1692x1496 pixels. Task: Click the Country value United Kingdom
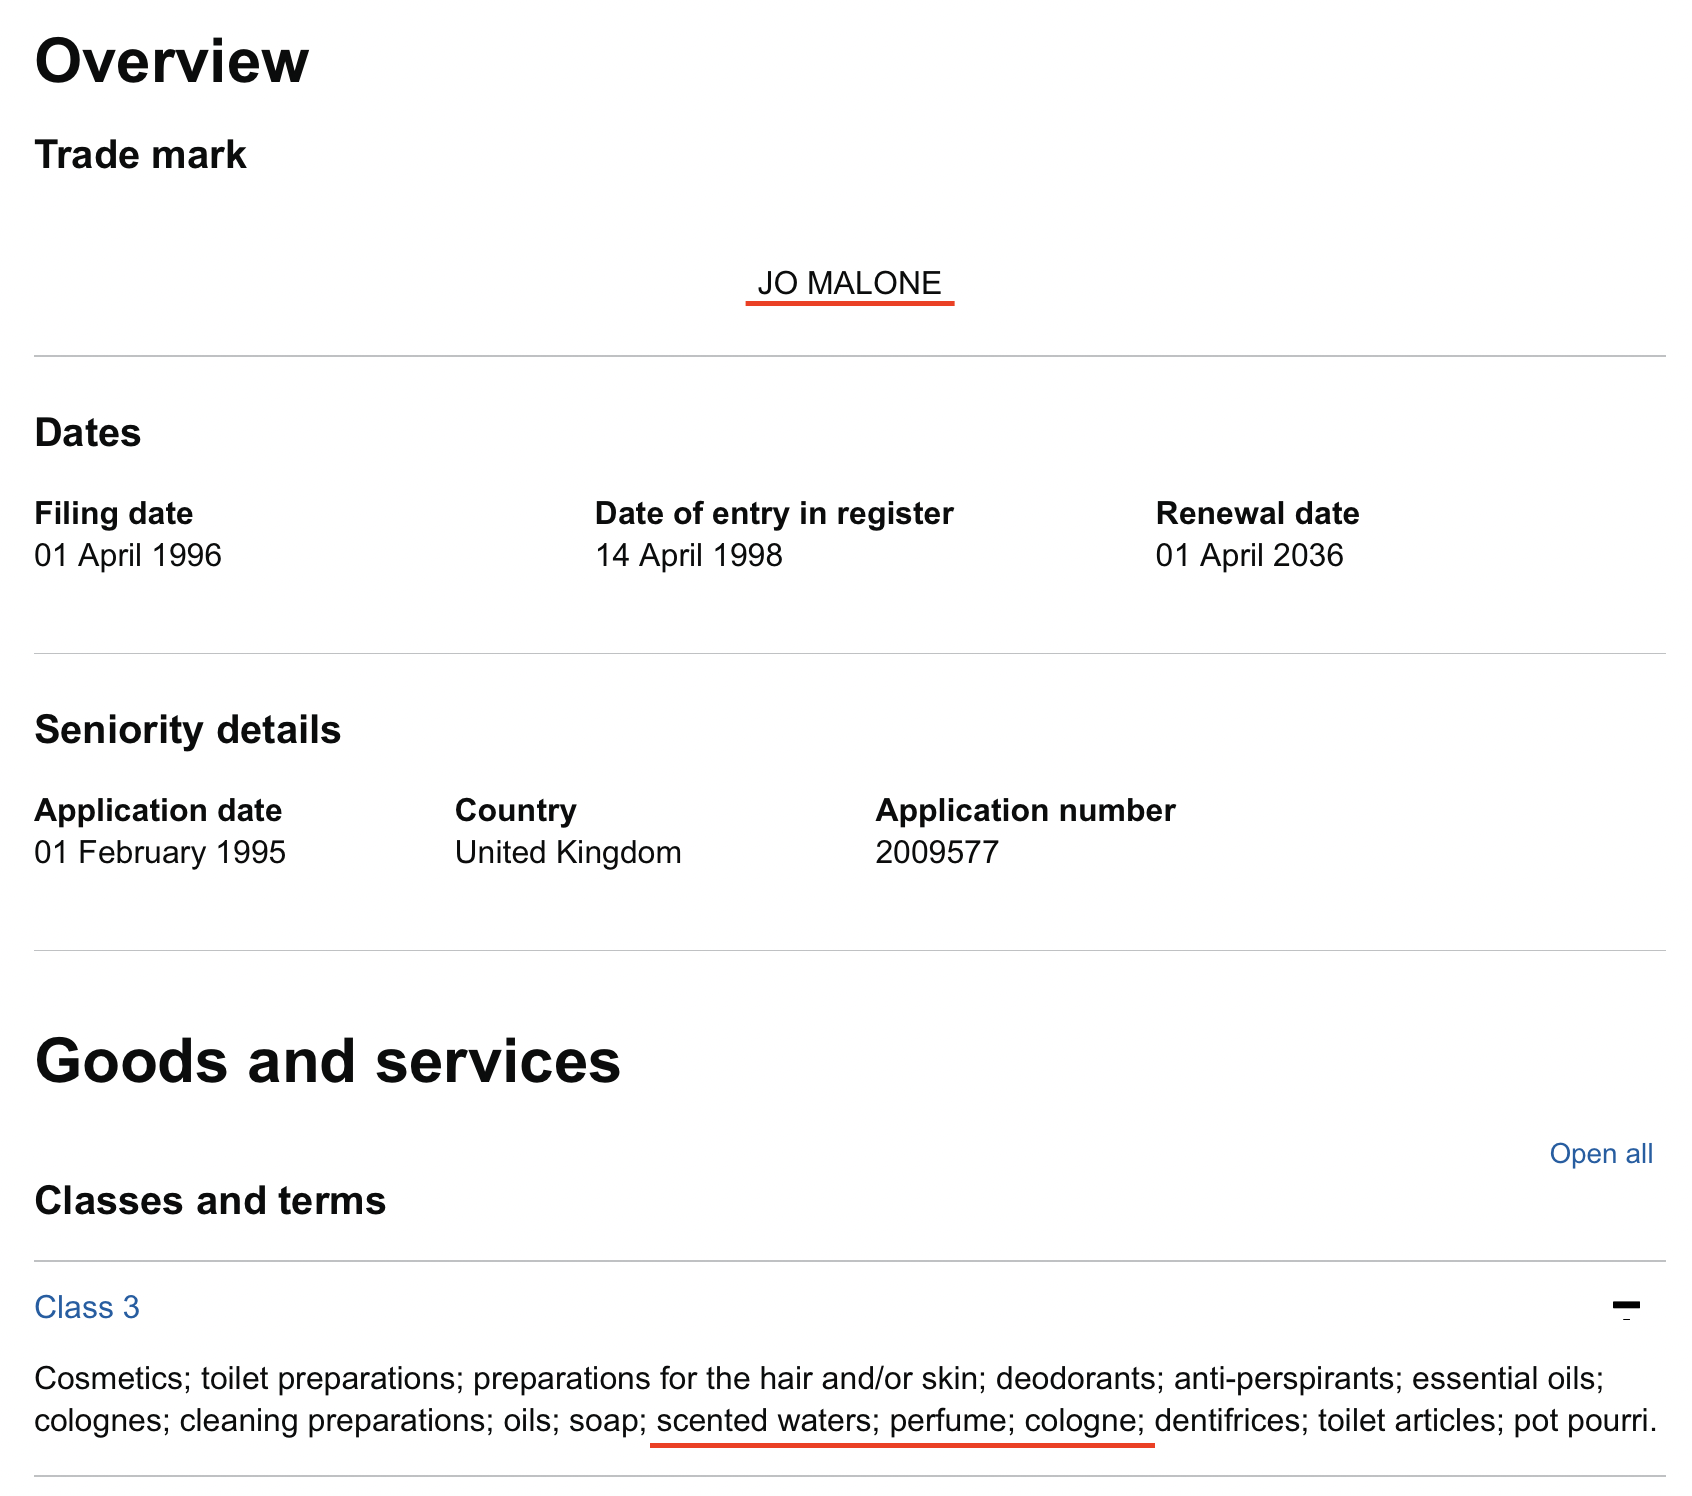(568, 852)
